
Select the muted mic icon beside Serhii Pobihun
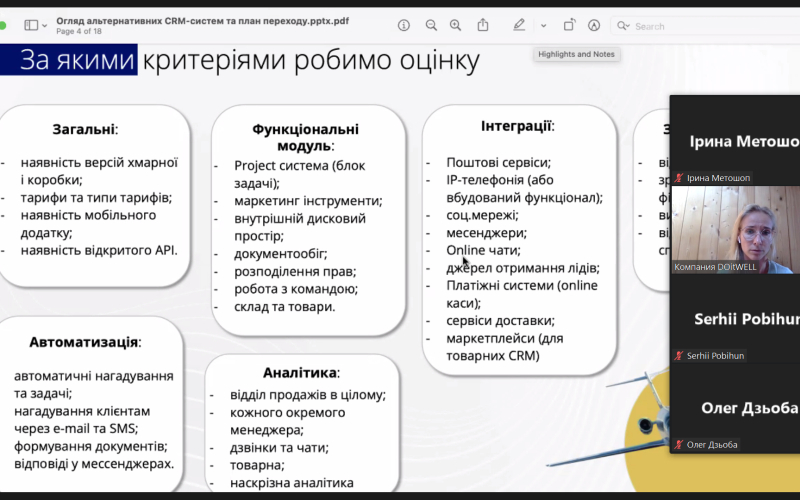(x=679, y=356)
